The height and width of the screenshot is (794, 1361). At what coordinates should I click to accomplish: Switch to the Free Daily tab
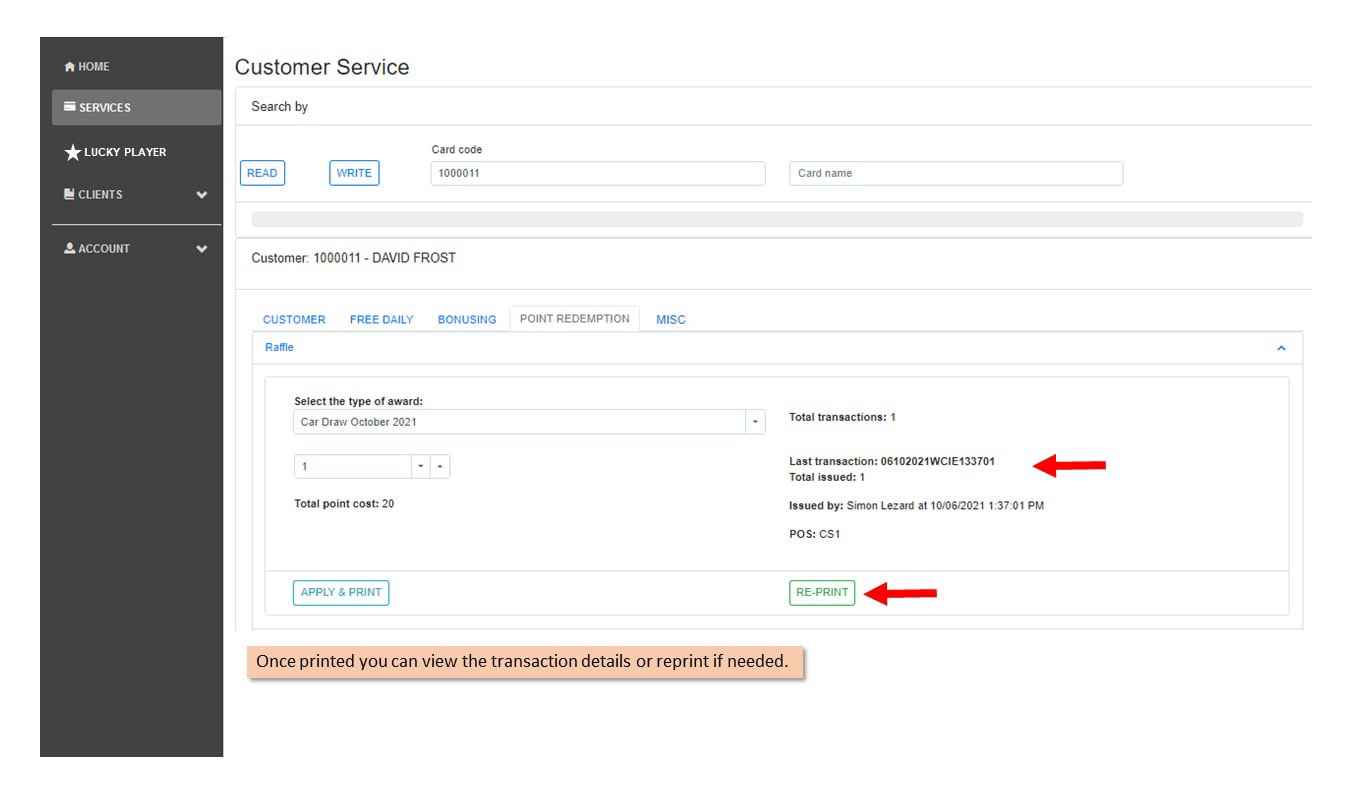click(381, 320)
